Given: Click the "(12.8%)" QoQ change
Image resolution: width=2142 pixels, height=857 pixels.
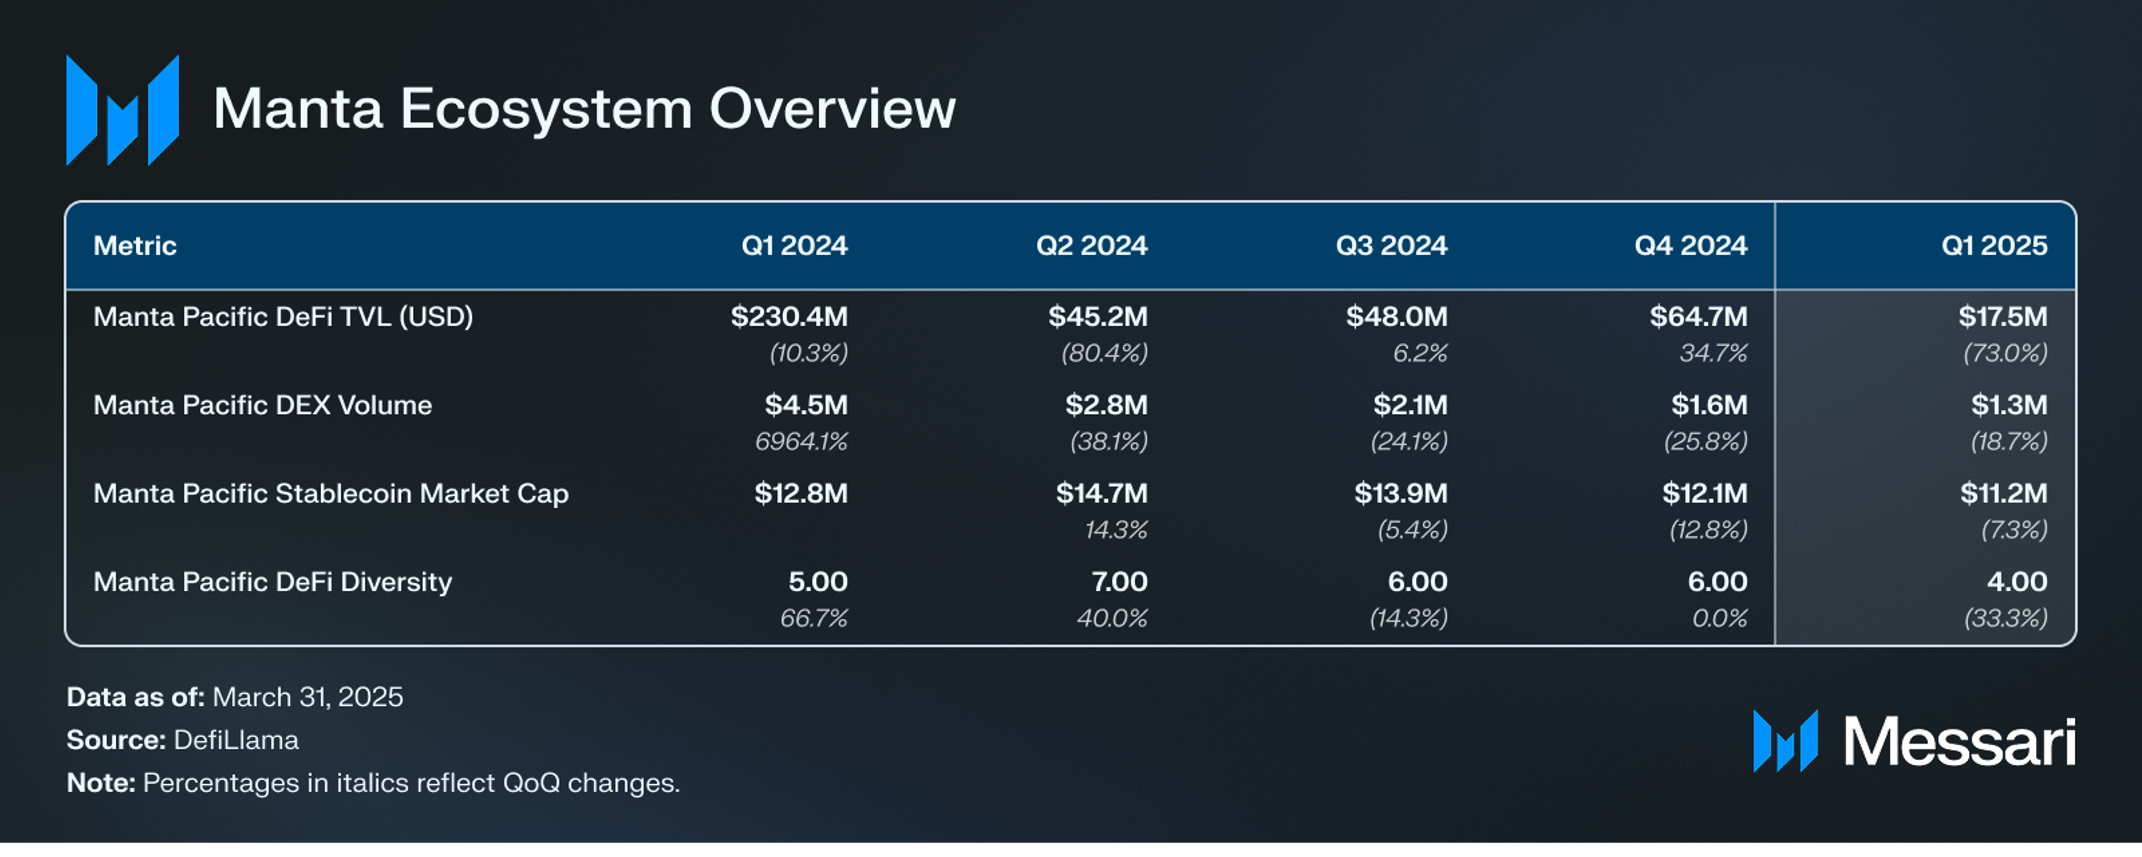Looking at the screenshot, I should (x=1708, y=530).
